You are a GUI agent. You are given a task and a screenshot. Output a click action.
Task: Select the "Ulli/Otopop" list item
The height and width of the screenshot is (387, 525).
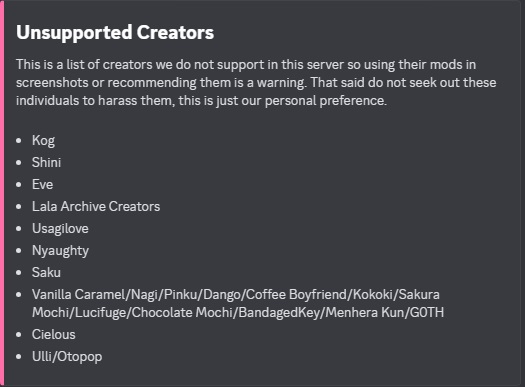point(67,357)
